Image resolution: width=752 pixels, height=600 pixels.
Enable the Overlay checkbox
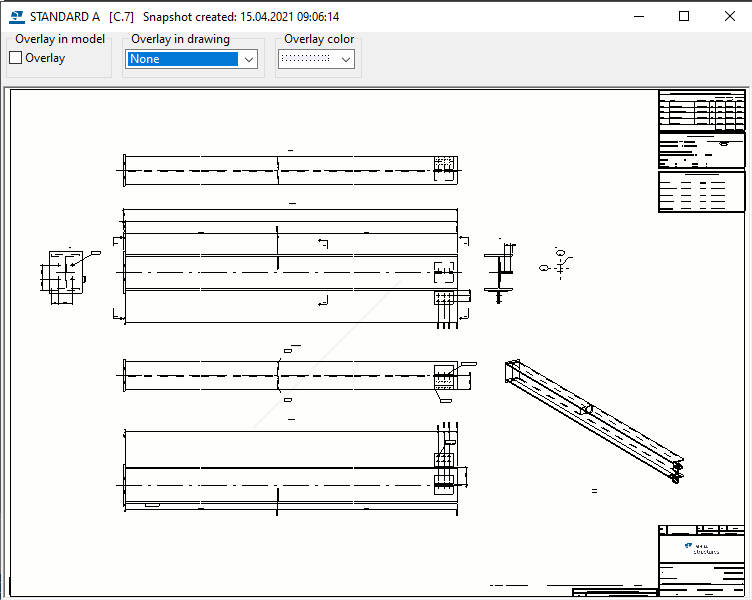[16, 58]
